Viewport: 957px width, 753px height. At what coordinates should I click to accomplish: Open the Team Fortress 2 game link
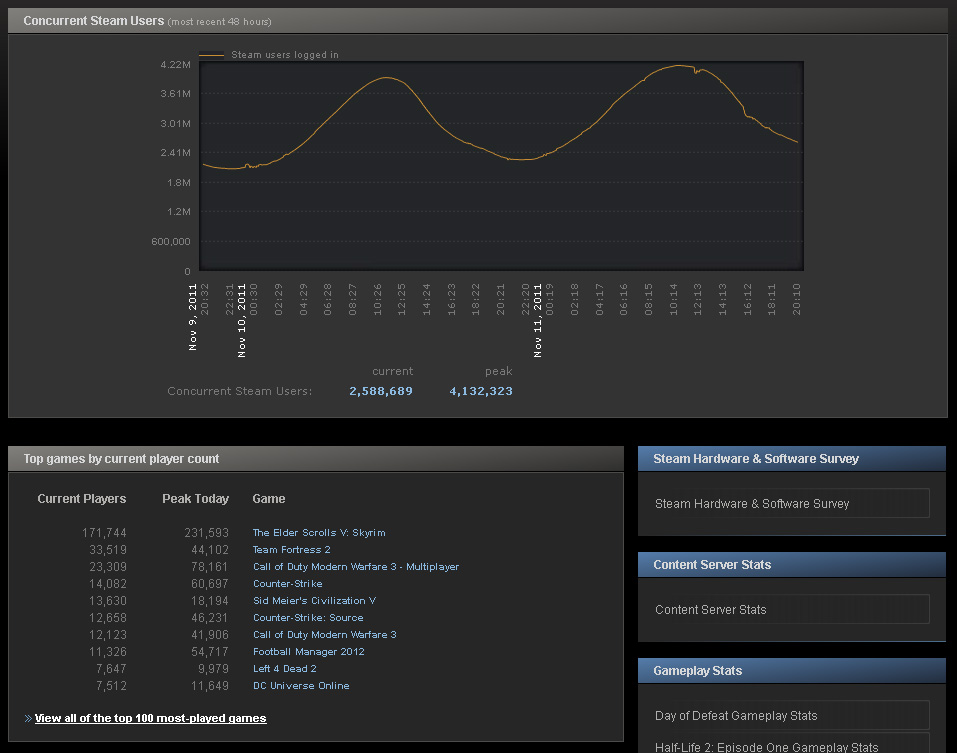(x=292, y=550)
